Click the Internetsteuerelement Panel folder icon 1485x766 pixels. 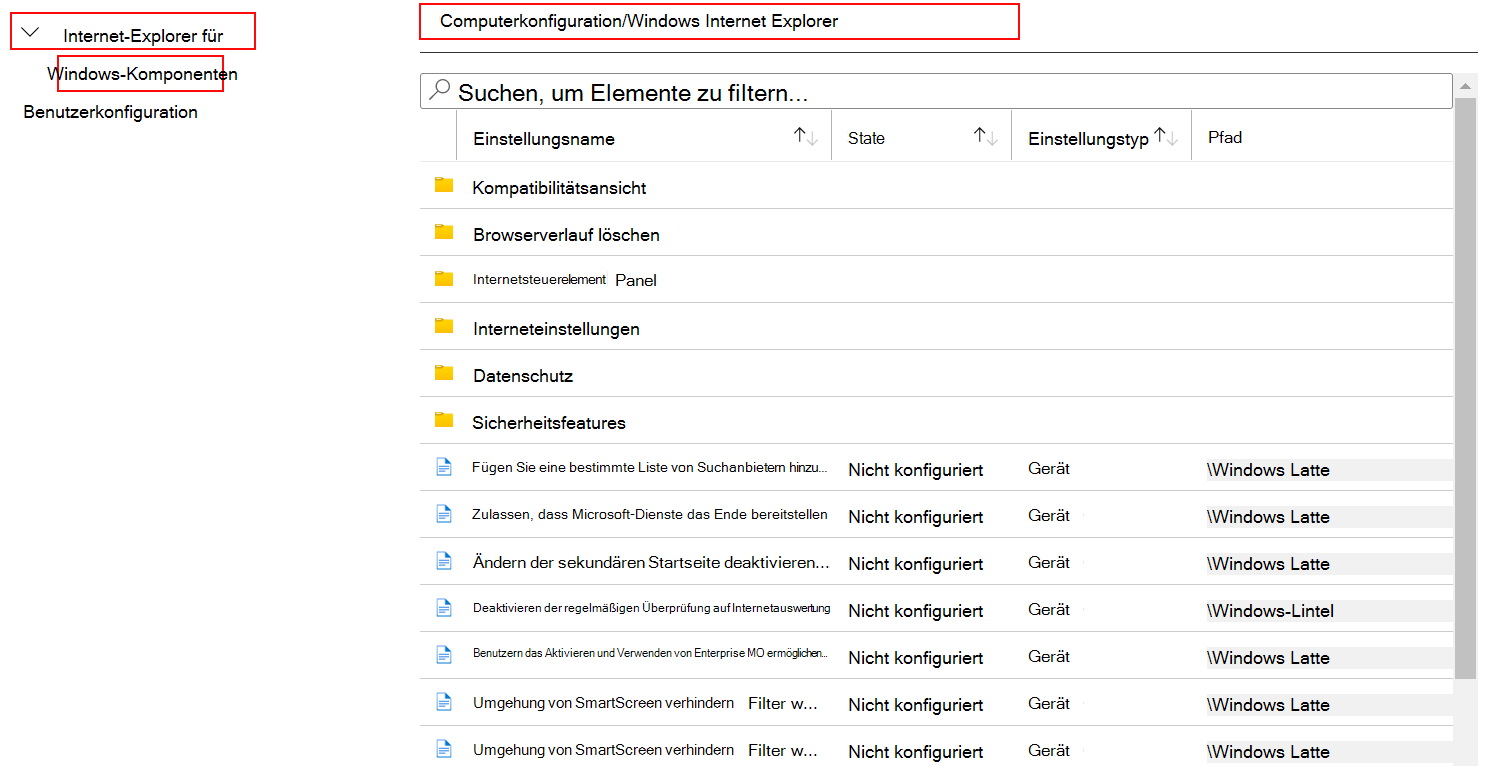click(444, 279)
